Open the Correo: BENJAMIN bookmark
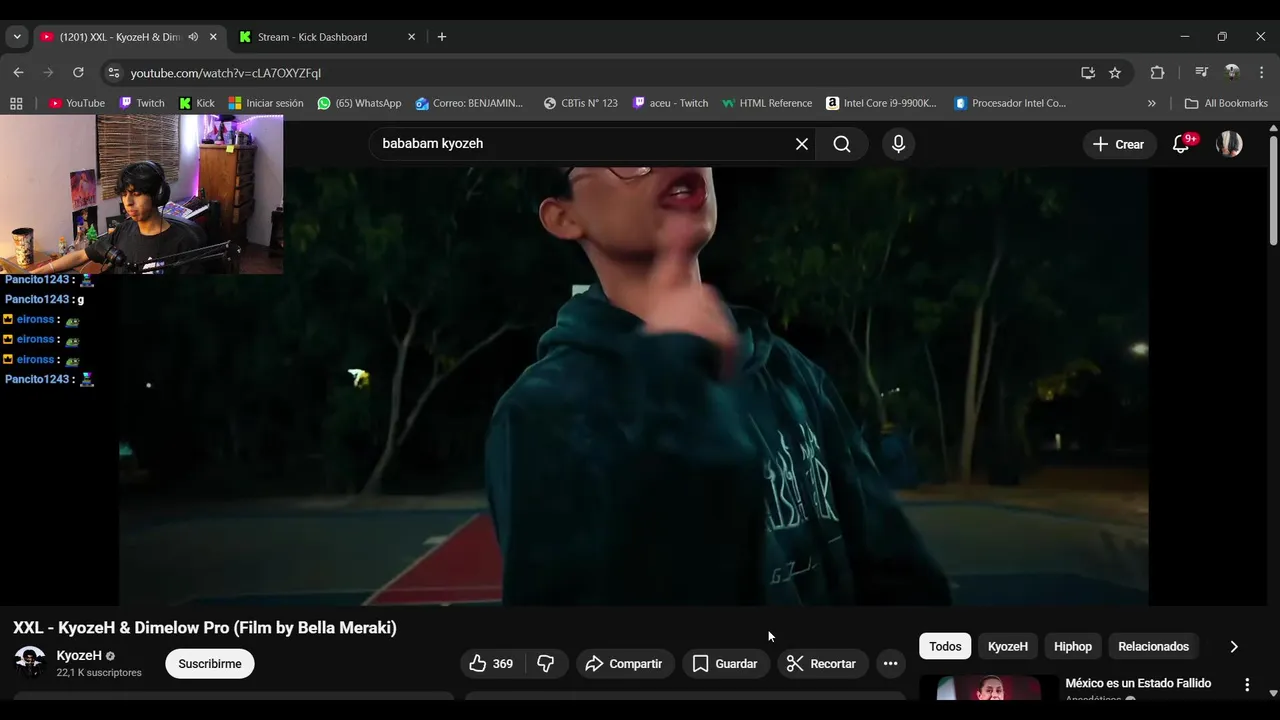This screenshot has height=720, width=1280. (470, 103)
